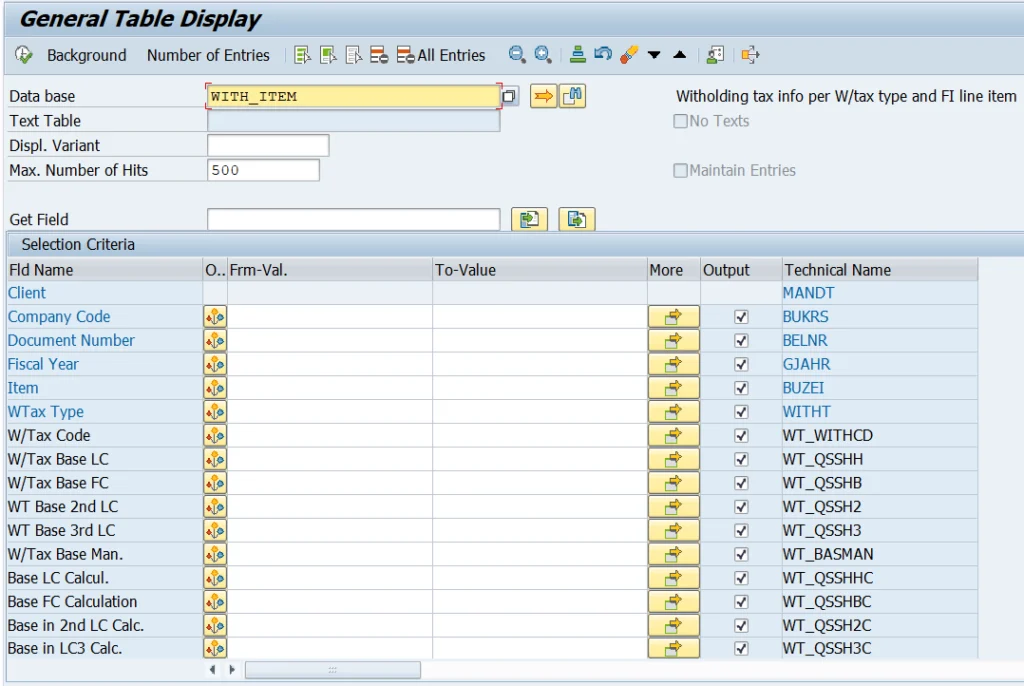
Task: Uncheck Output for Company Code row
Action: [741, 317]
